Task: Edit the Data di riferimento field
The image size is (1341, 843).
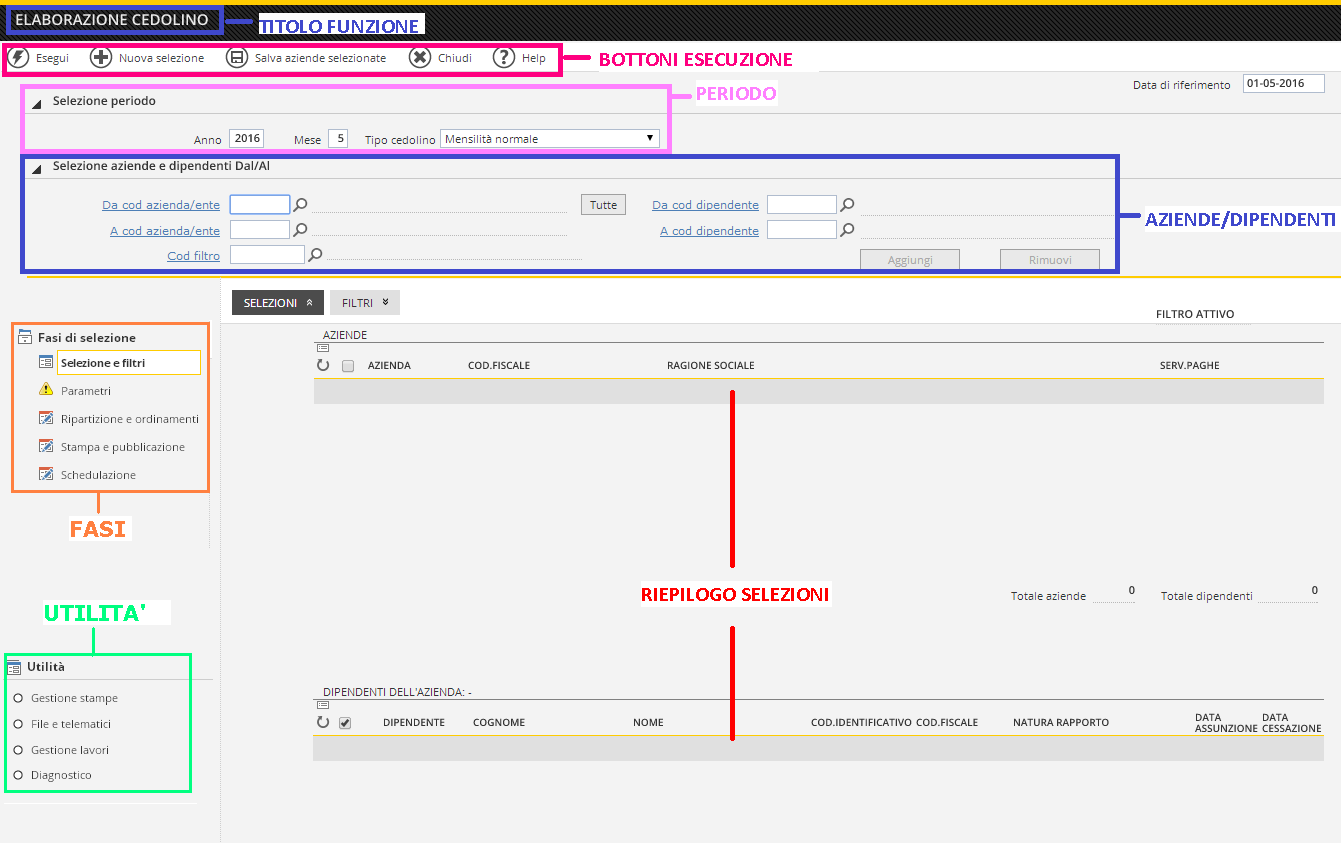Action: click(1283, 84)
